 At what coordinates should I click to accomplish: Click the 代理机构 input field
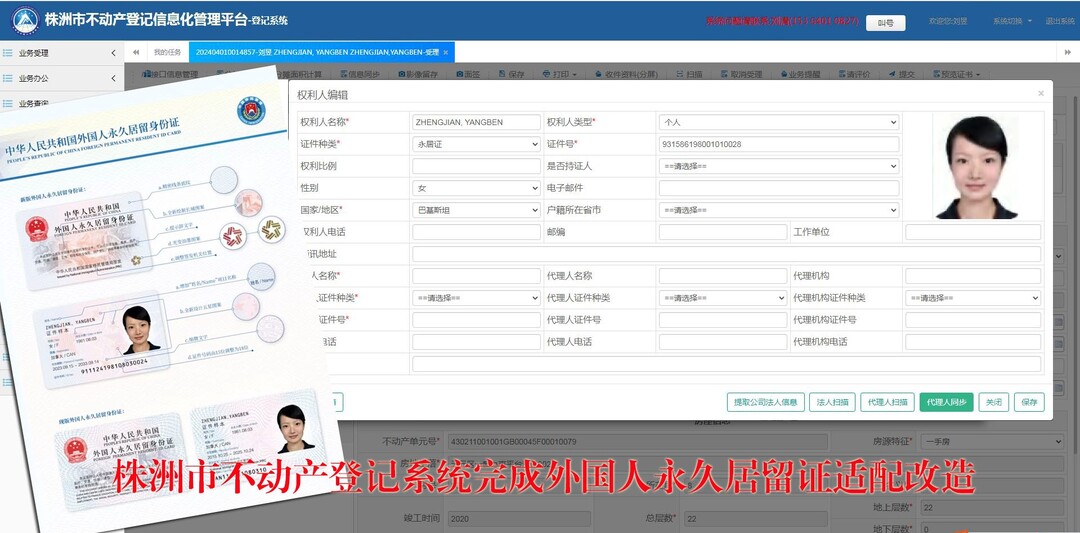click(973, 276)
